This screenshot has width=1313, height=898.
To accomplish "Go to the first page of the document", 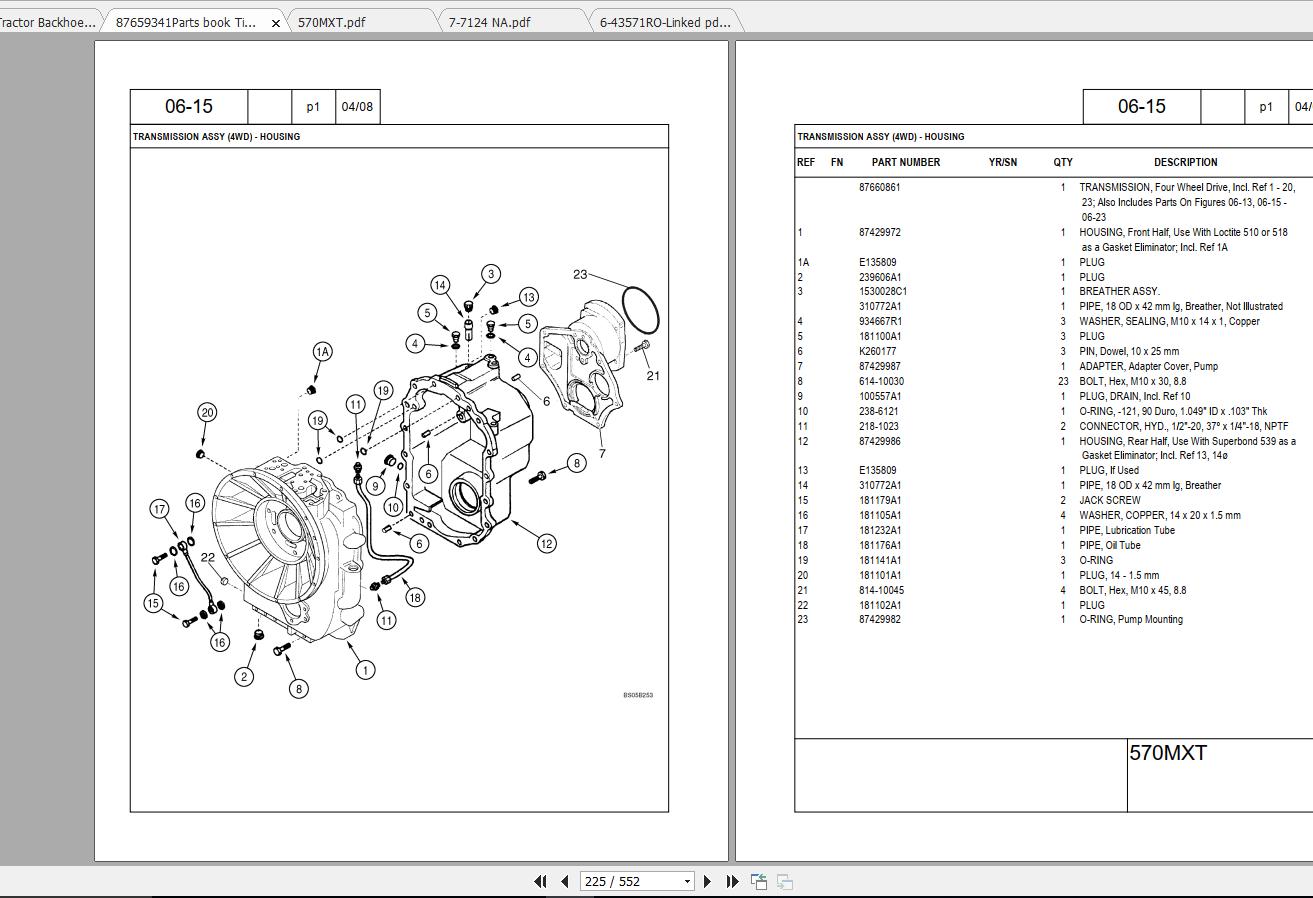I will pos(540,881).
